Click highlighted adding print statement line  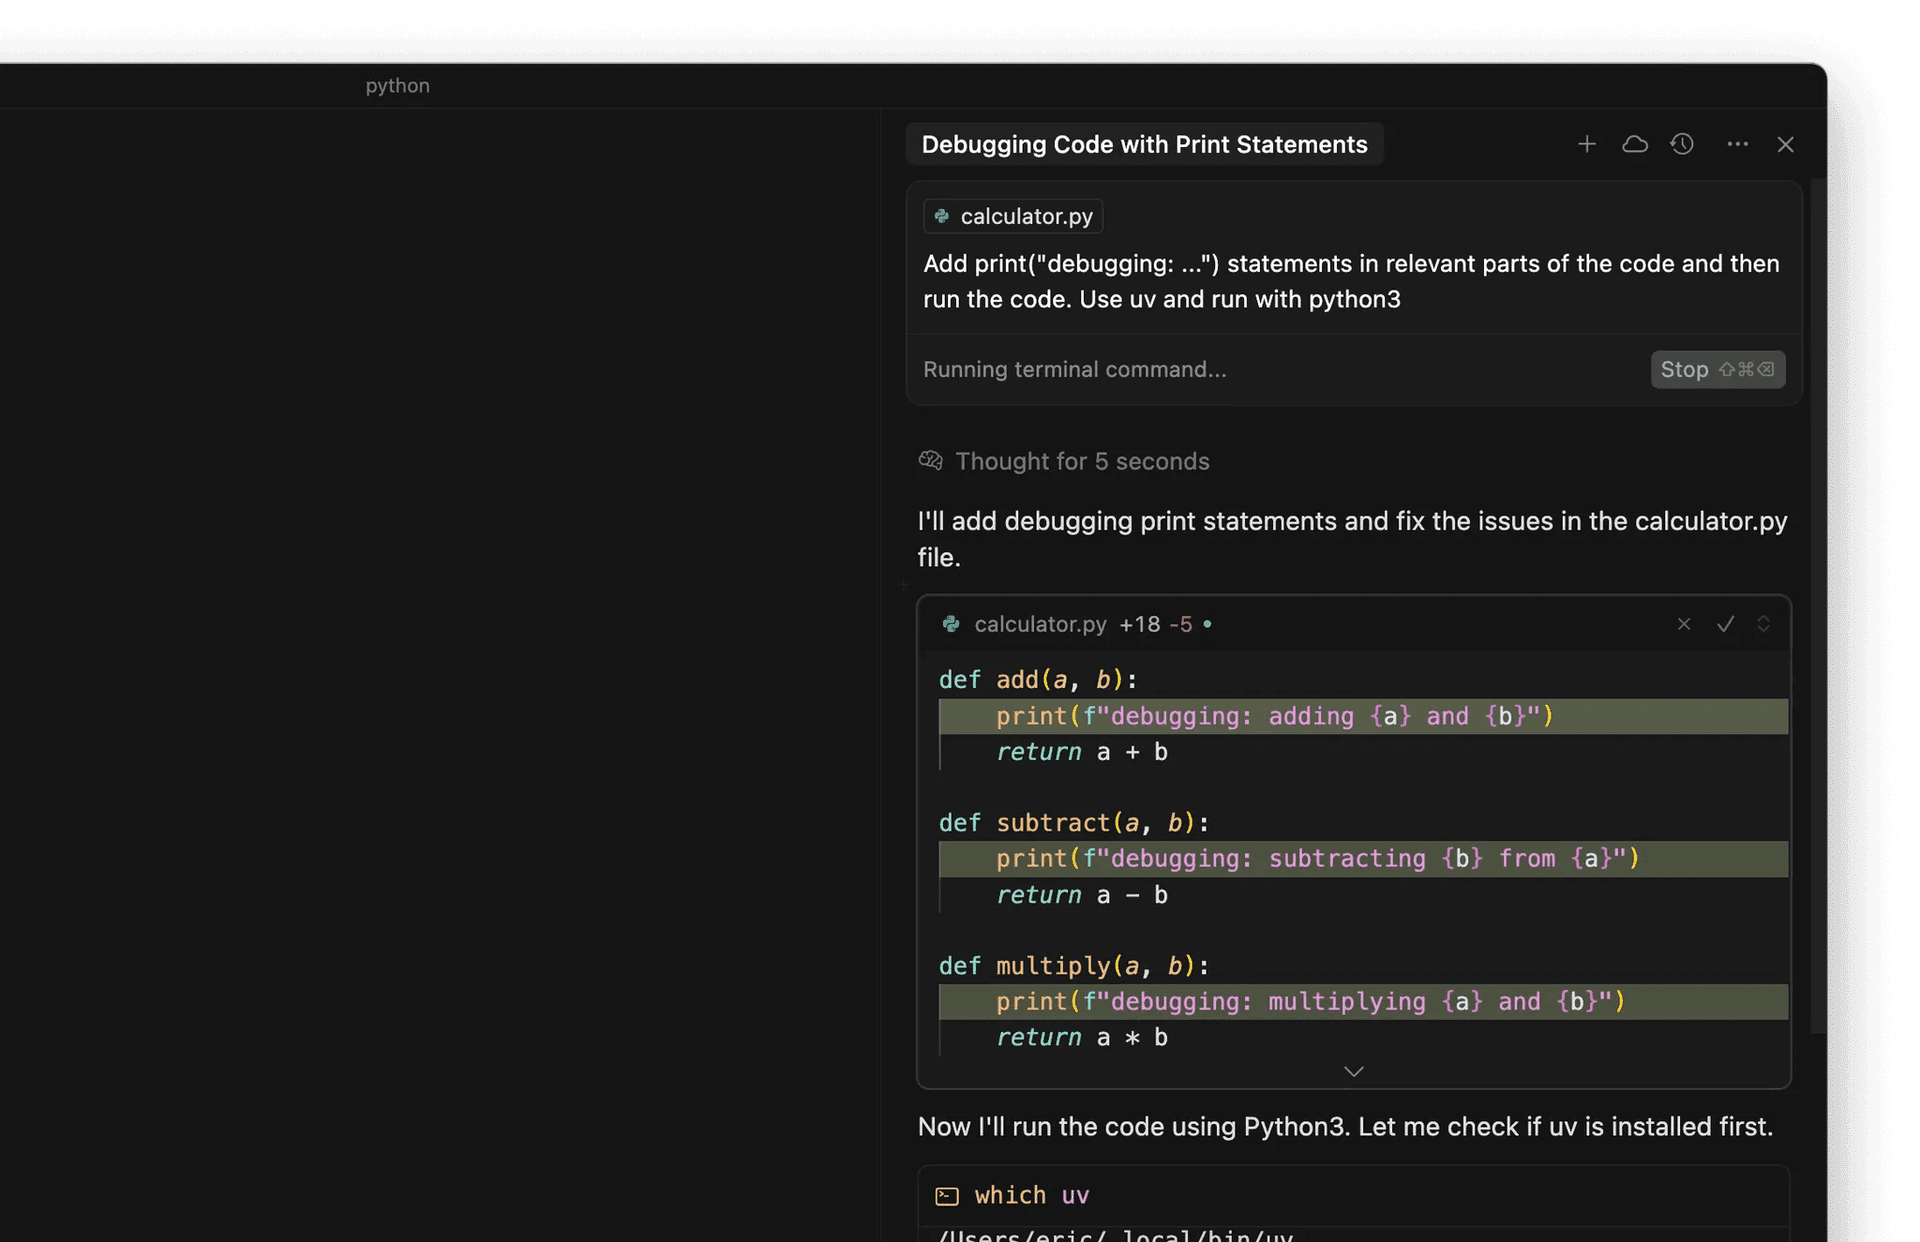[x=1363, y=716]
